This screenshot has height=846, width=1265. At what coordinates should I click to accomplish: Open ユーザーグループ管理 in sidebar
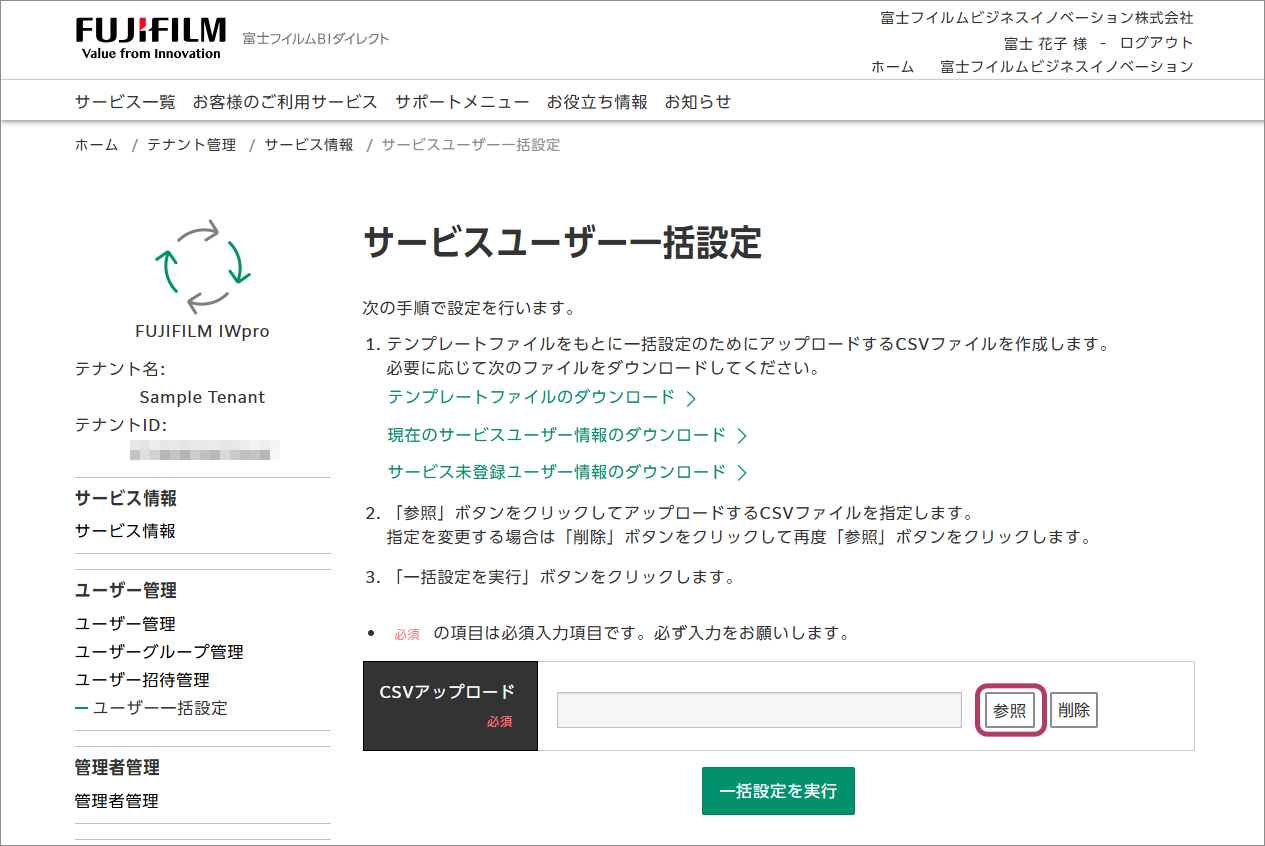pyautogui.click(x=159, y=652)
